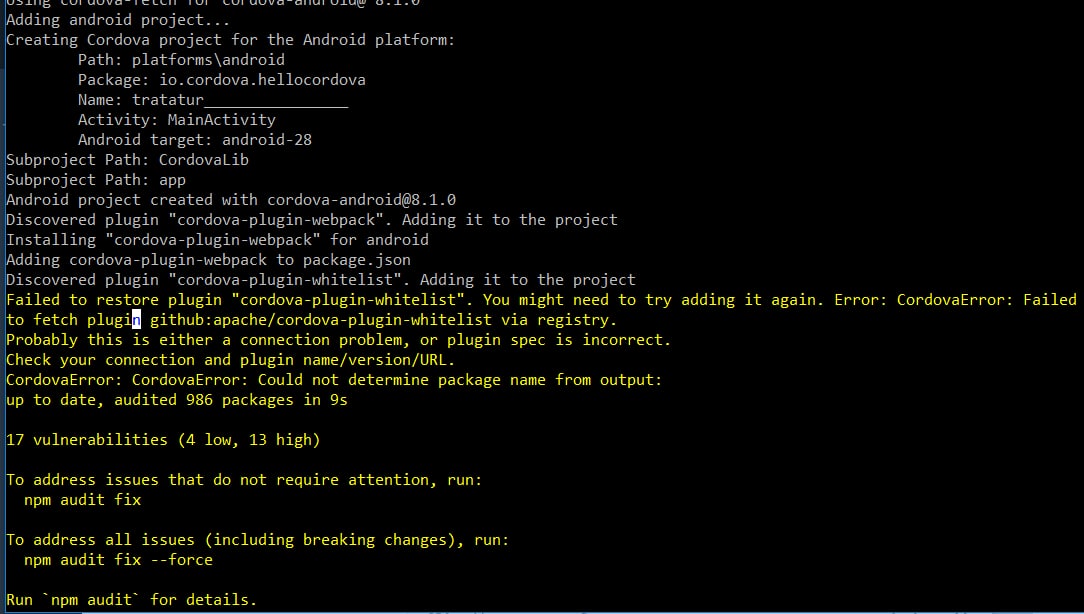This screenshot has width=1084, height=614.
Task: Click the "Subproject Path: CordovaLib" line
Action: [x=127, y=160]
